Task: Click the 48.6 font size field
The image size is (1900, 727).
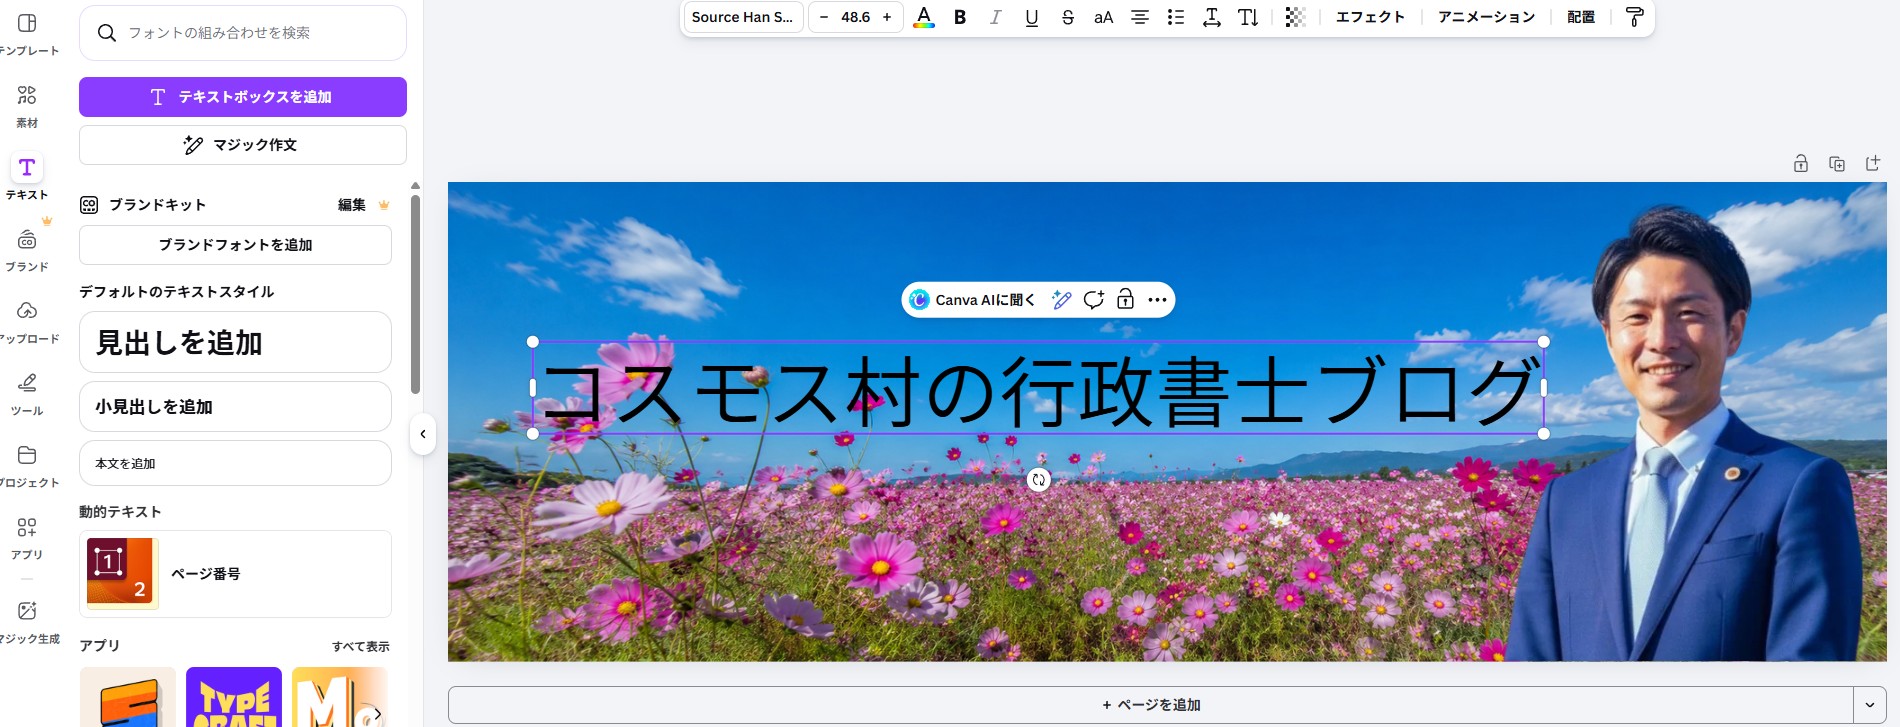Action: point(856,17)
